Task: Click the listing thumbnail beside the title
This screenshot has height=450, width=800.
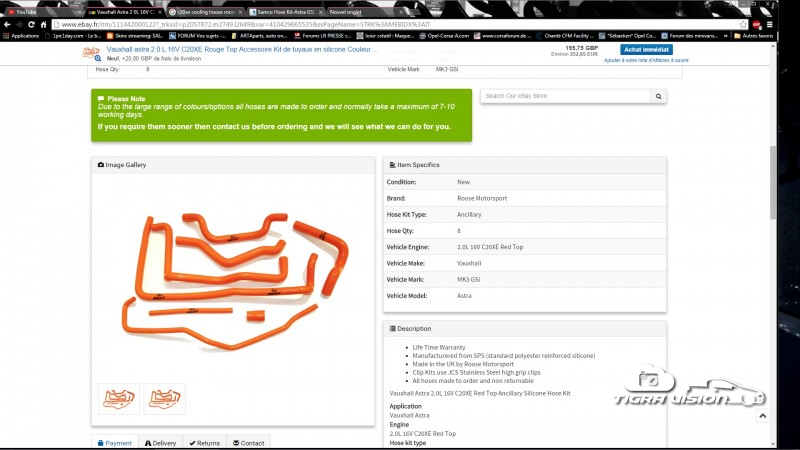Action: click(x=92, y=52)
